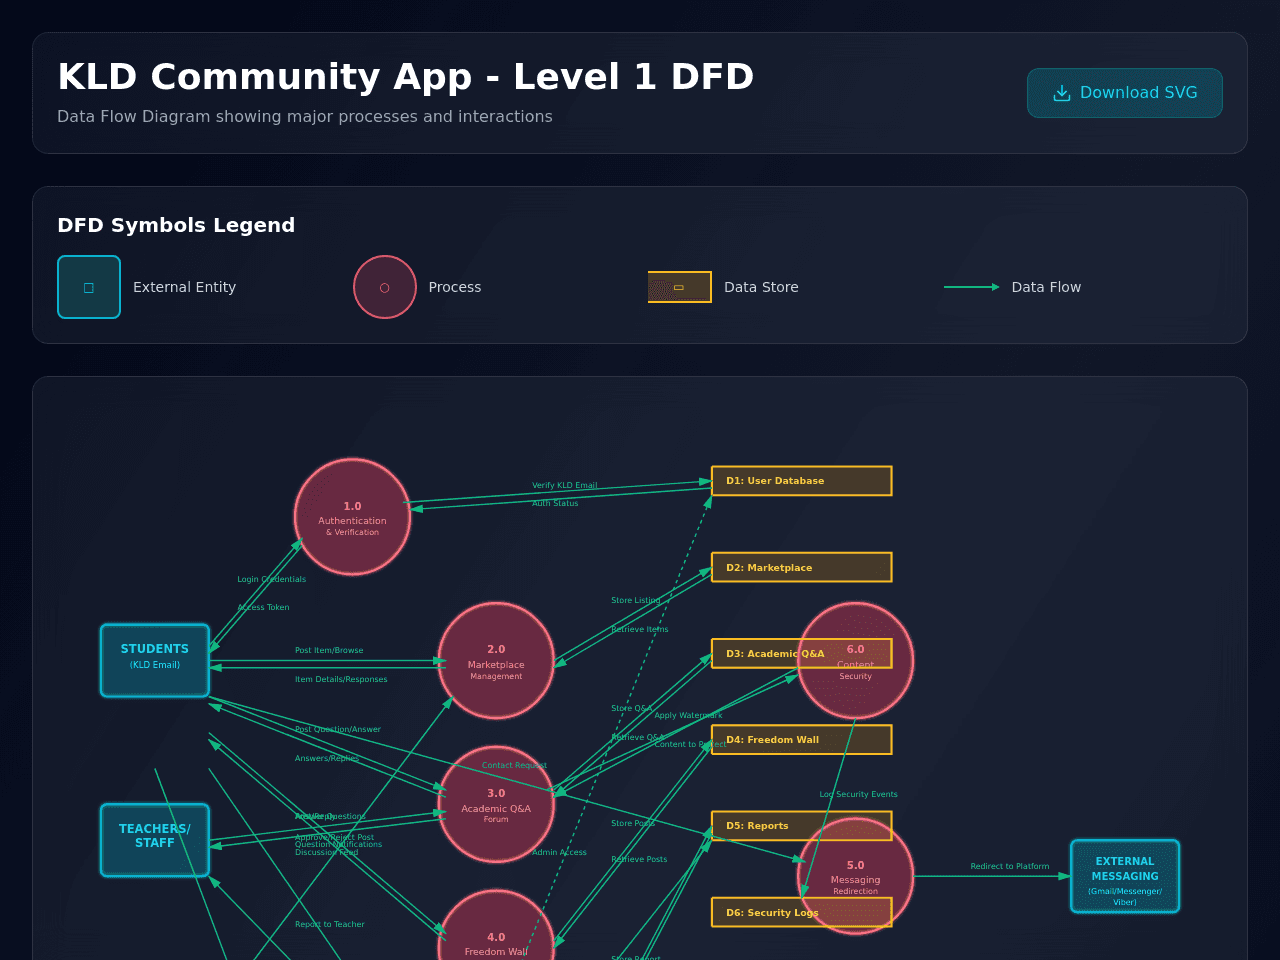The image size is (1280, 960).
Task: Click the 'Data Store' legend label text
Action: click(x=761, y=287)
